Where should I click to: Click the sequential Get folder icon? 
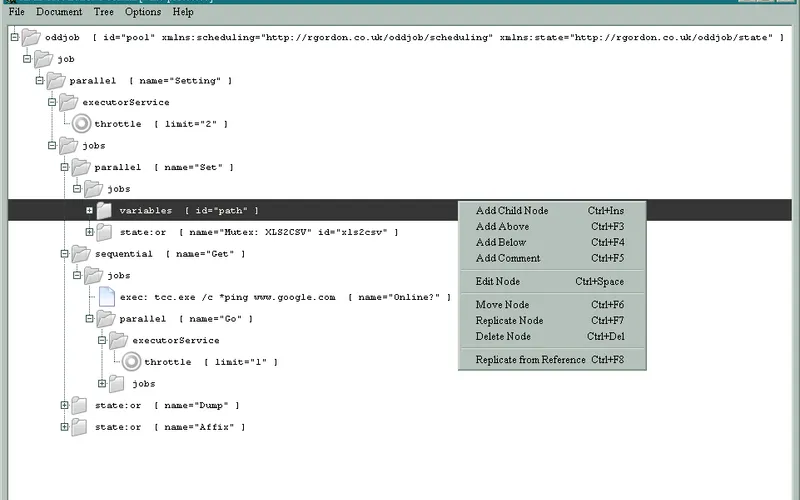(x=81, y=254)
